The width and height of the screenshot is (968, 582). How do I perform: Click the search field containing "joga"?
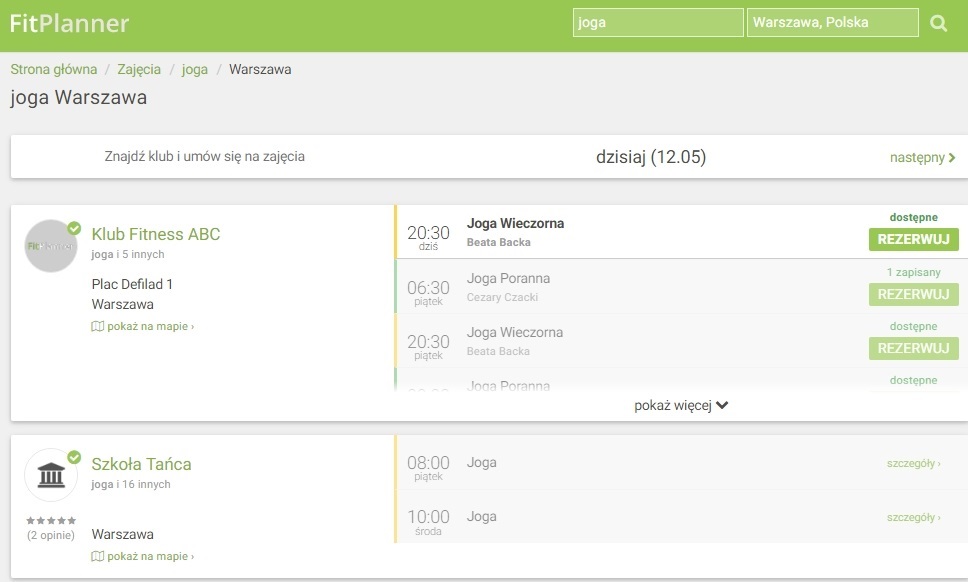click(x=657, y=21)
